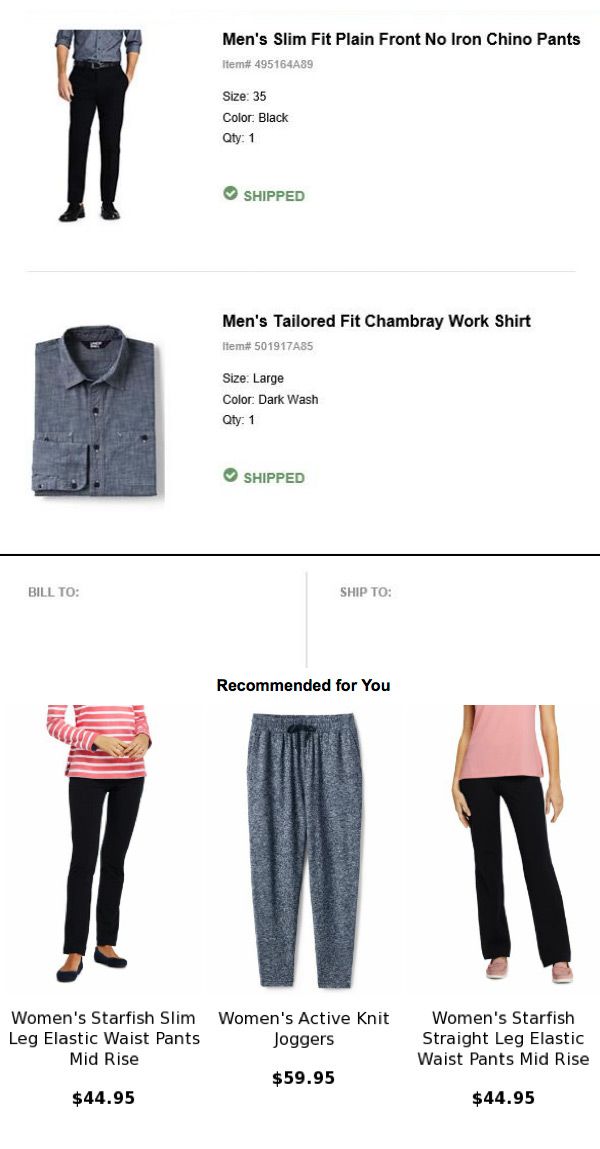Viewport: 600px width, 1149px height.
Task: Open Women's Starfish Slim Leg pants image
Action: point(101,845)
